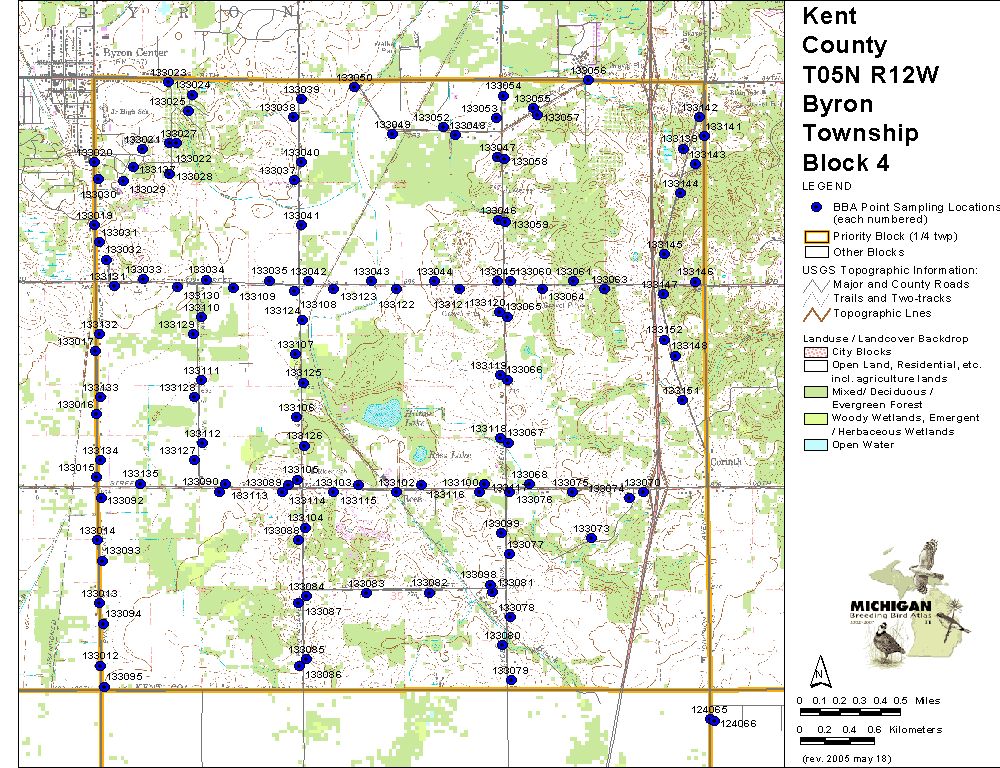Viewport: 1000px width, 768px height.
Task: Click the blue BBA point legend symbol
Action: 816,207
